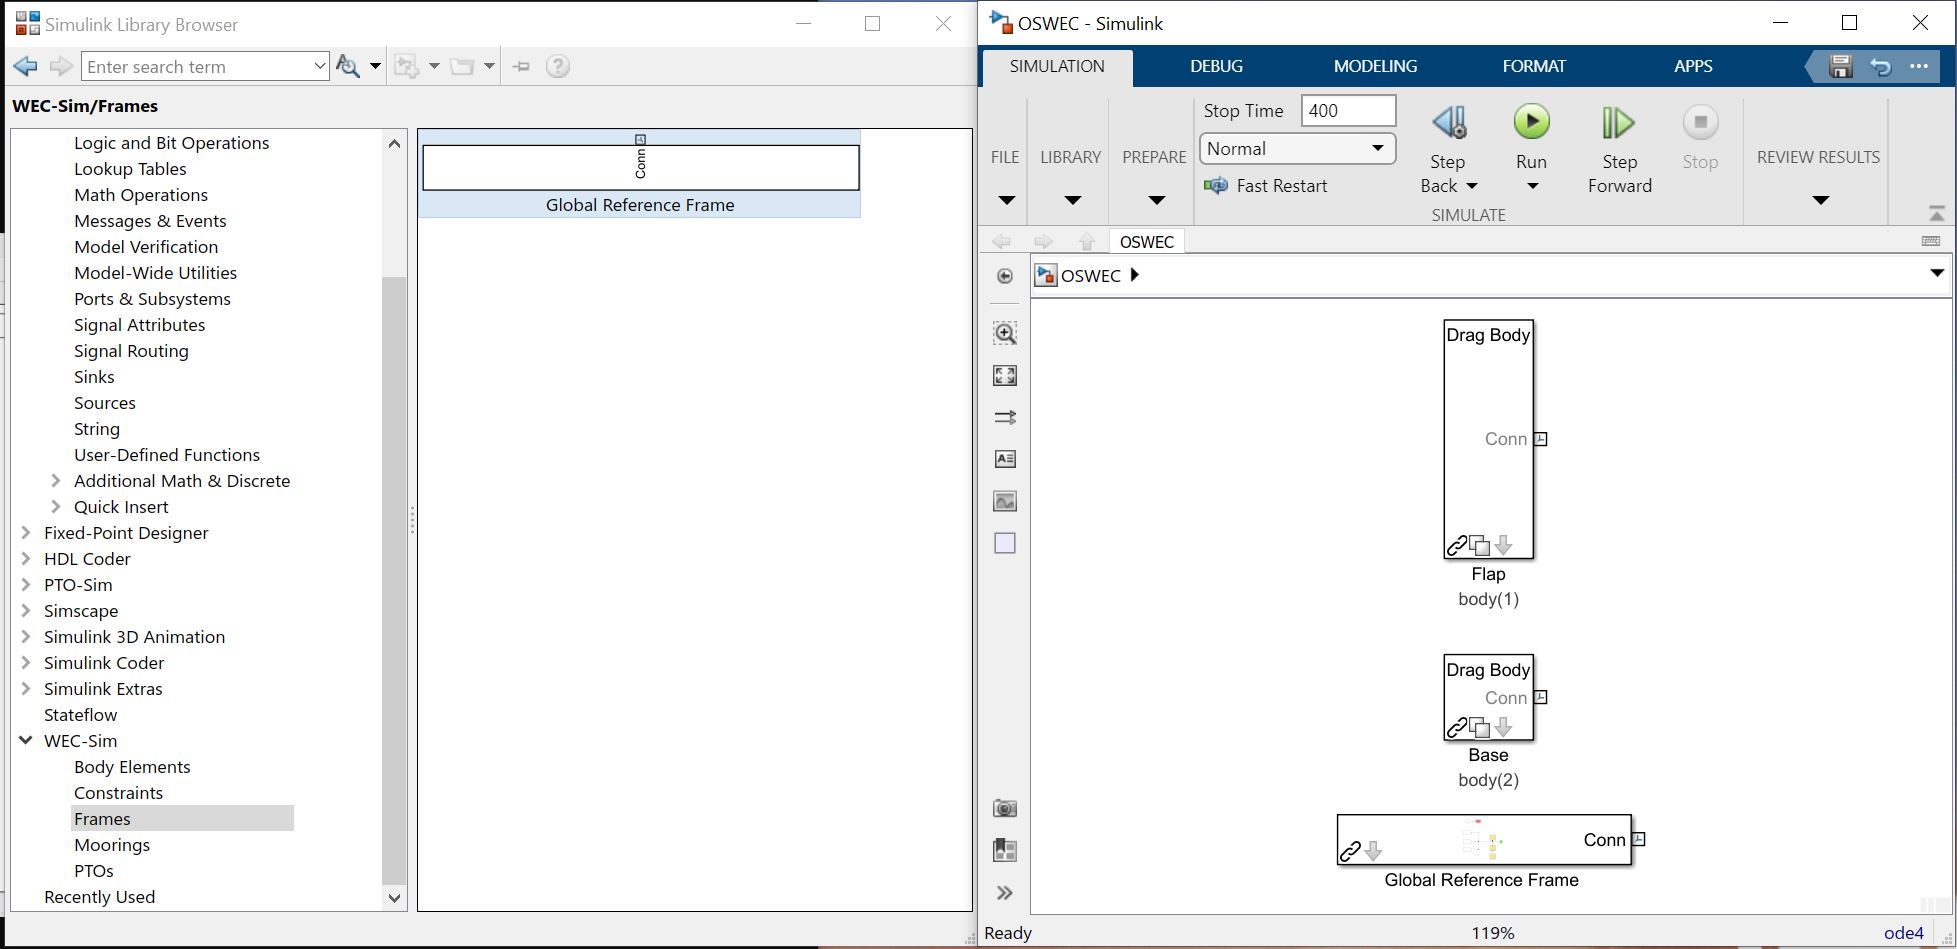Click library tree scroll up arrow
Viewport: 1957px width, 949px height.
(394, 143)
